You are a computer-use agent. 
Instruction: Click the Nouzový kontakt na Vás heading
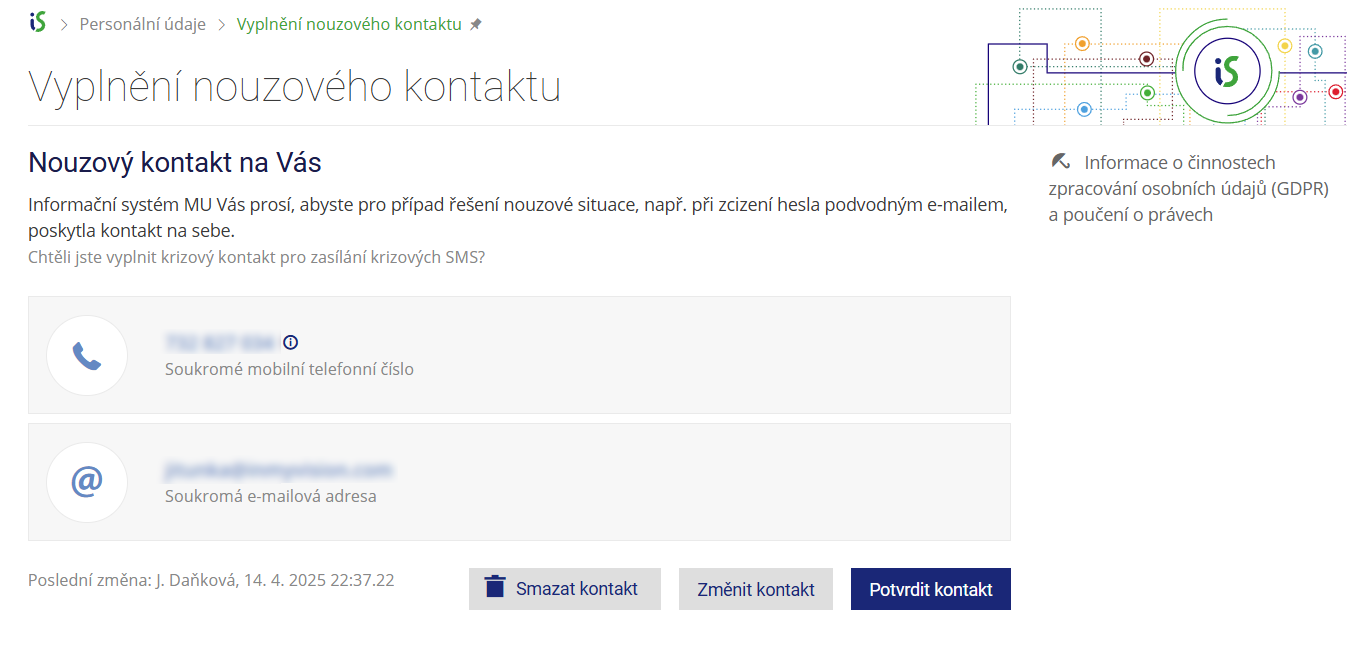(174, 162)
